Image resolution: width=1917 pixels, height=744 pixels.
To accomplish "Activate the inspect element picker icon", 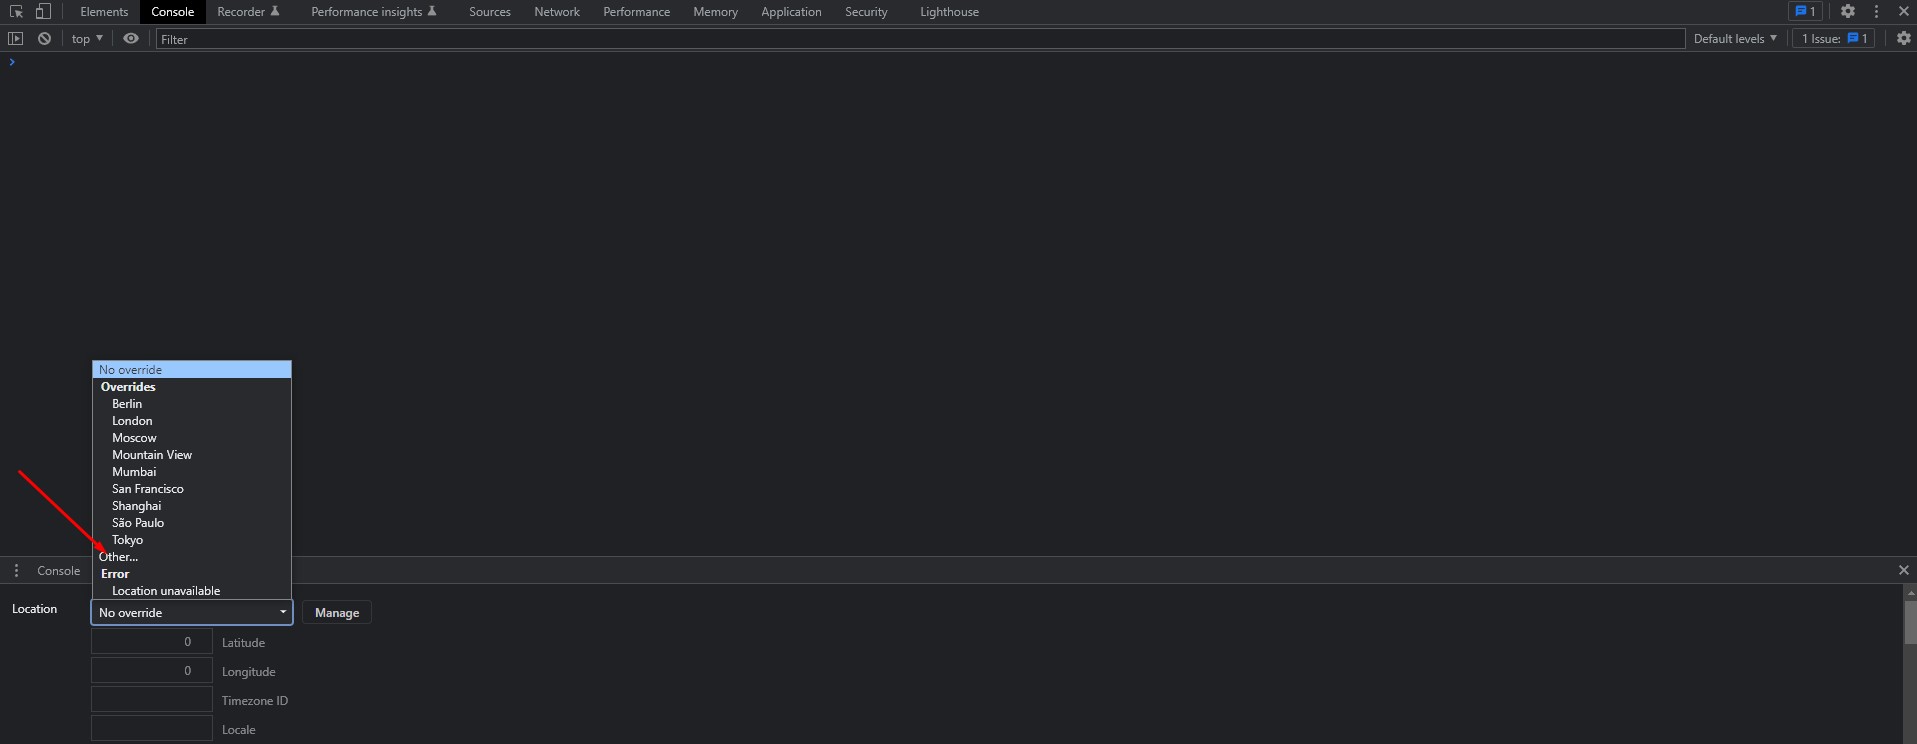I will (x=16, y=12).
